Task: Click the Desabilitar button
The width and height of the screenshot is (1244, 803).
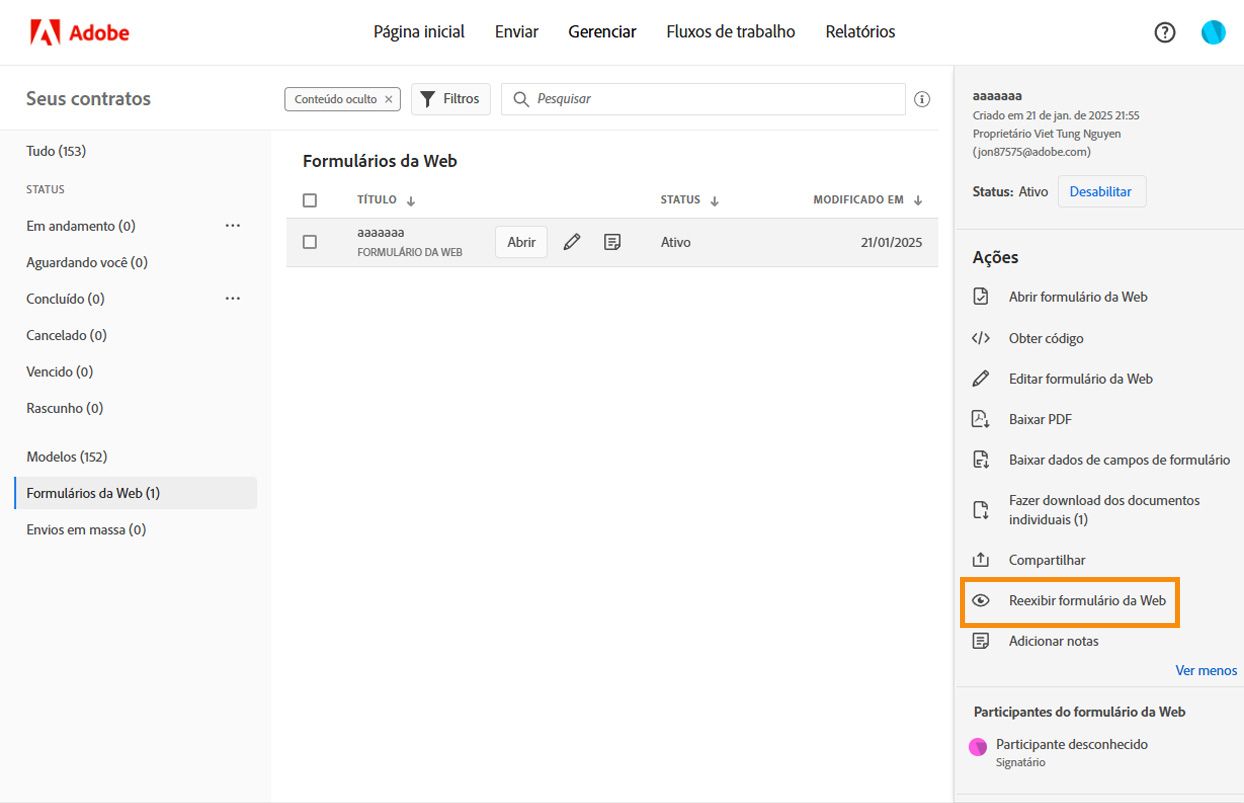Action: tap(1101, 191)
